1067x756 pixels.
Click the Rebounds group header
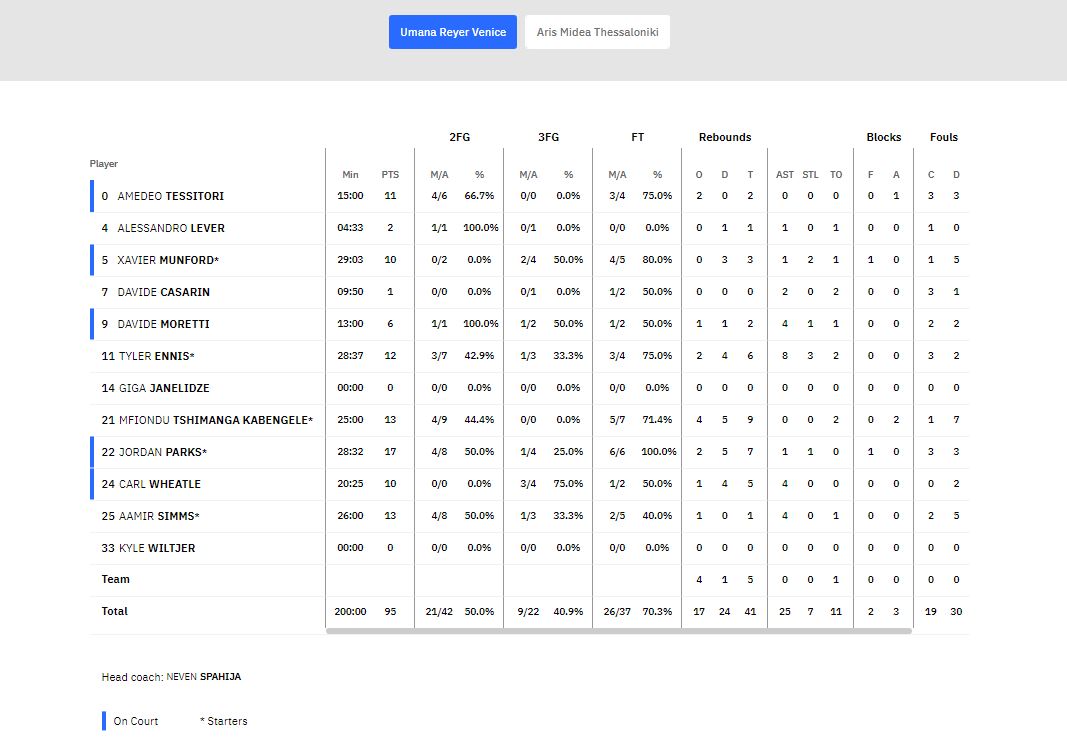(724, 137)
